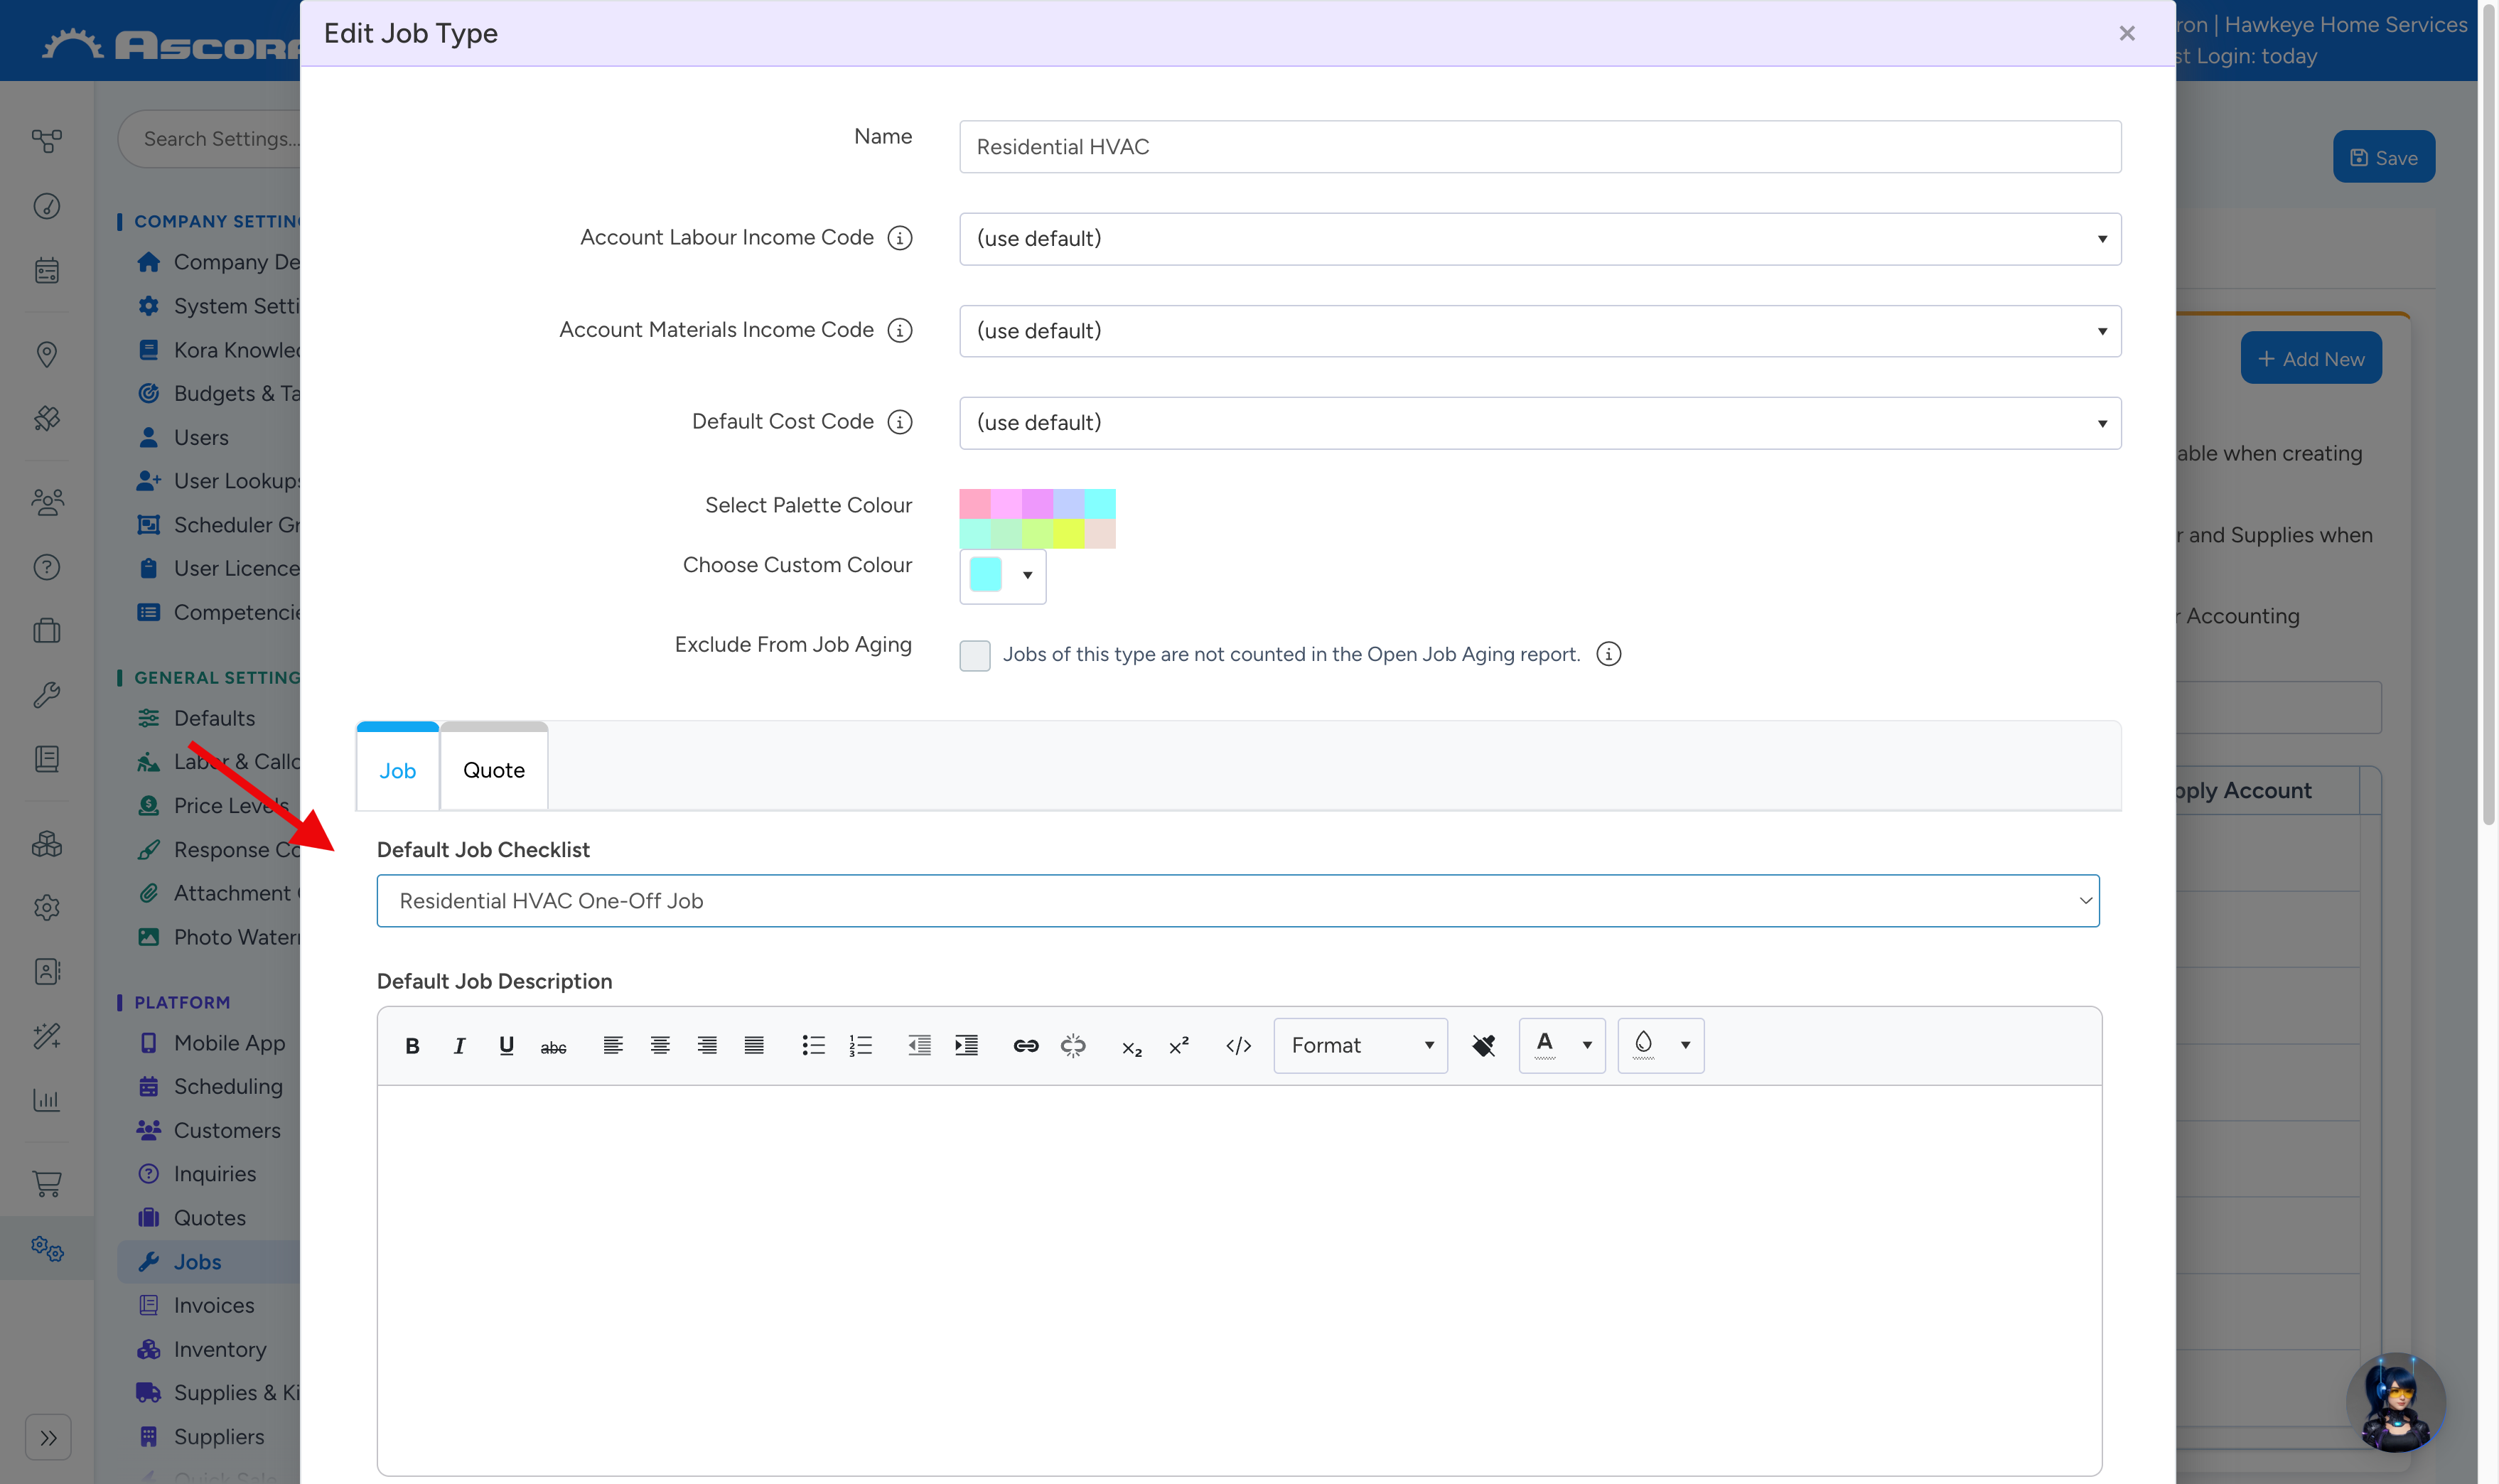Tick the Exclude From Job Aging checkbox
This screenshot has height=1484, width=2499.
pos(975,656)
